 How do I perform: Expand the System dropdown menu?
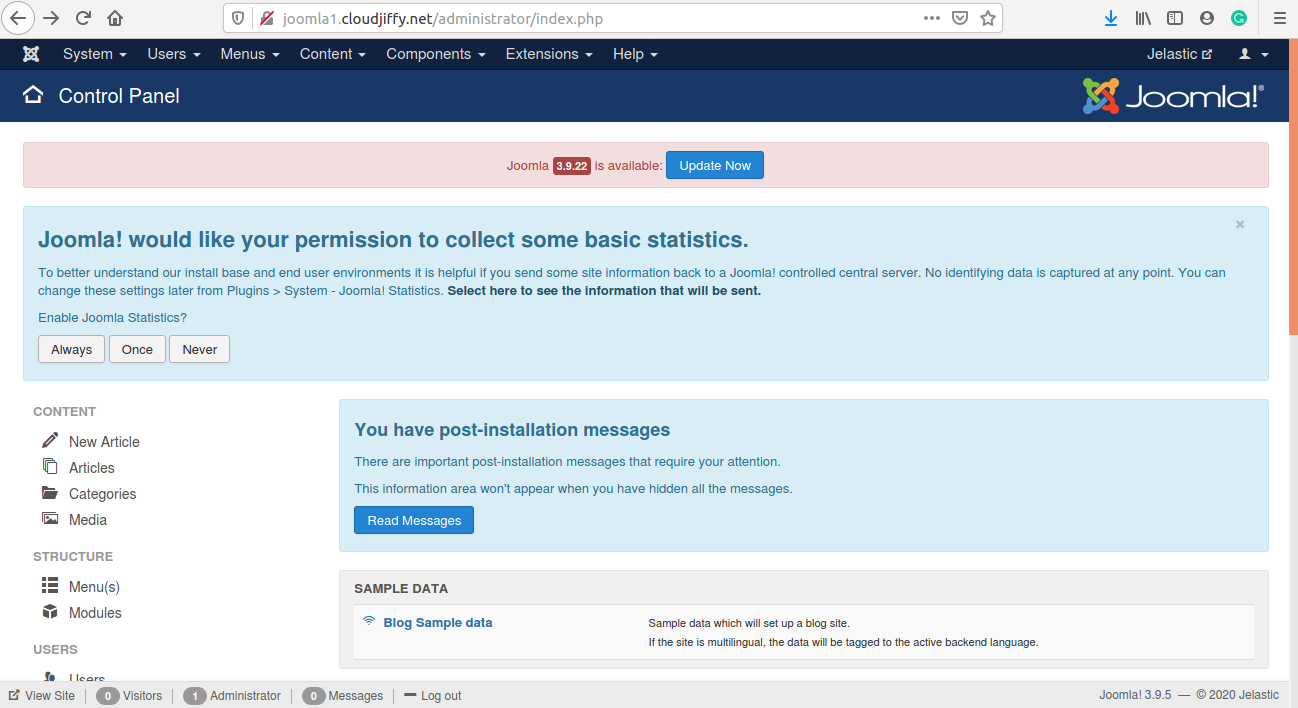pyautogui.click(x=94, y=54)
